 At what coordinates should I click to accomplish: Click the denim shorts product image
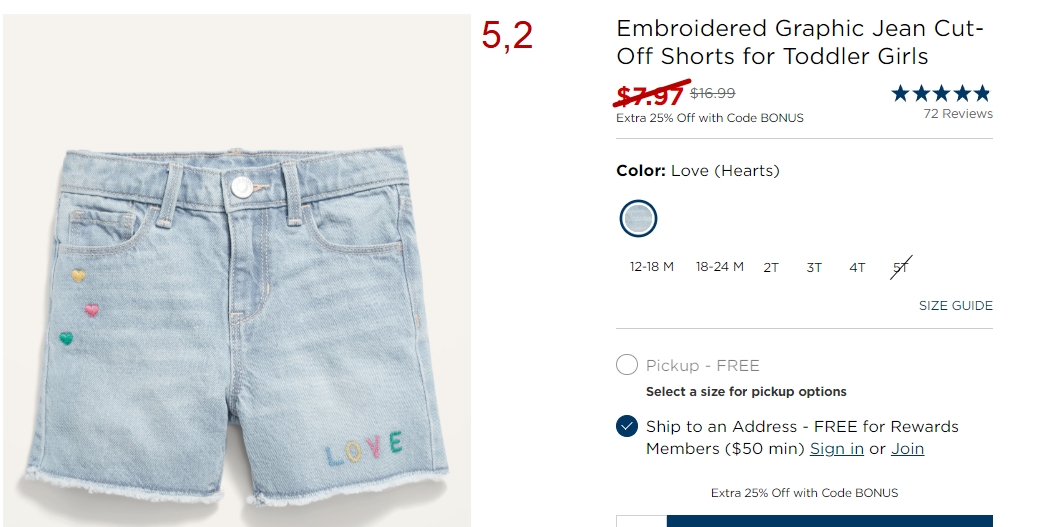click(x=237, y=270)
